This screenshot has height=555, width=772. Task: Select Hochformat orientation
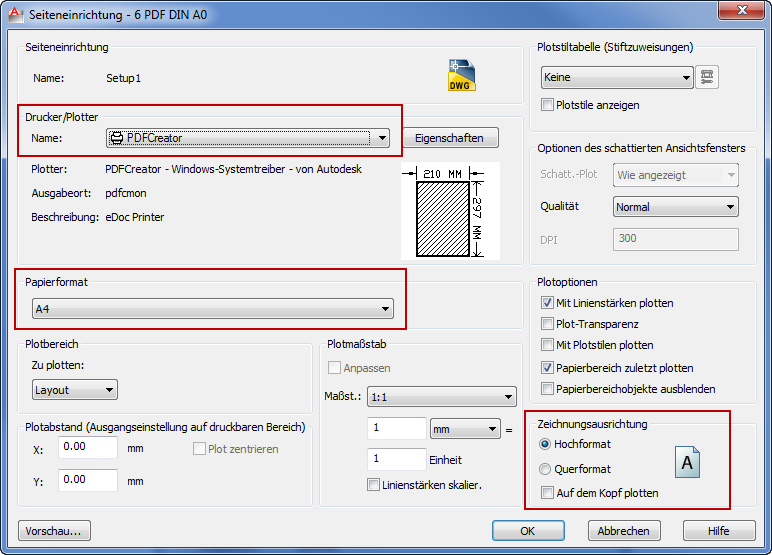[x=545, y=444]
